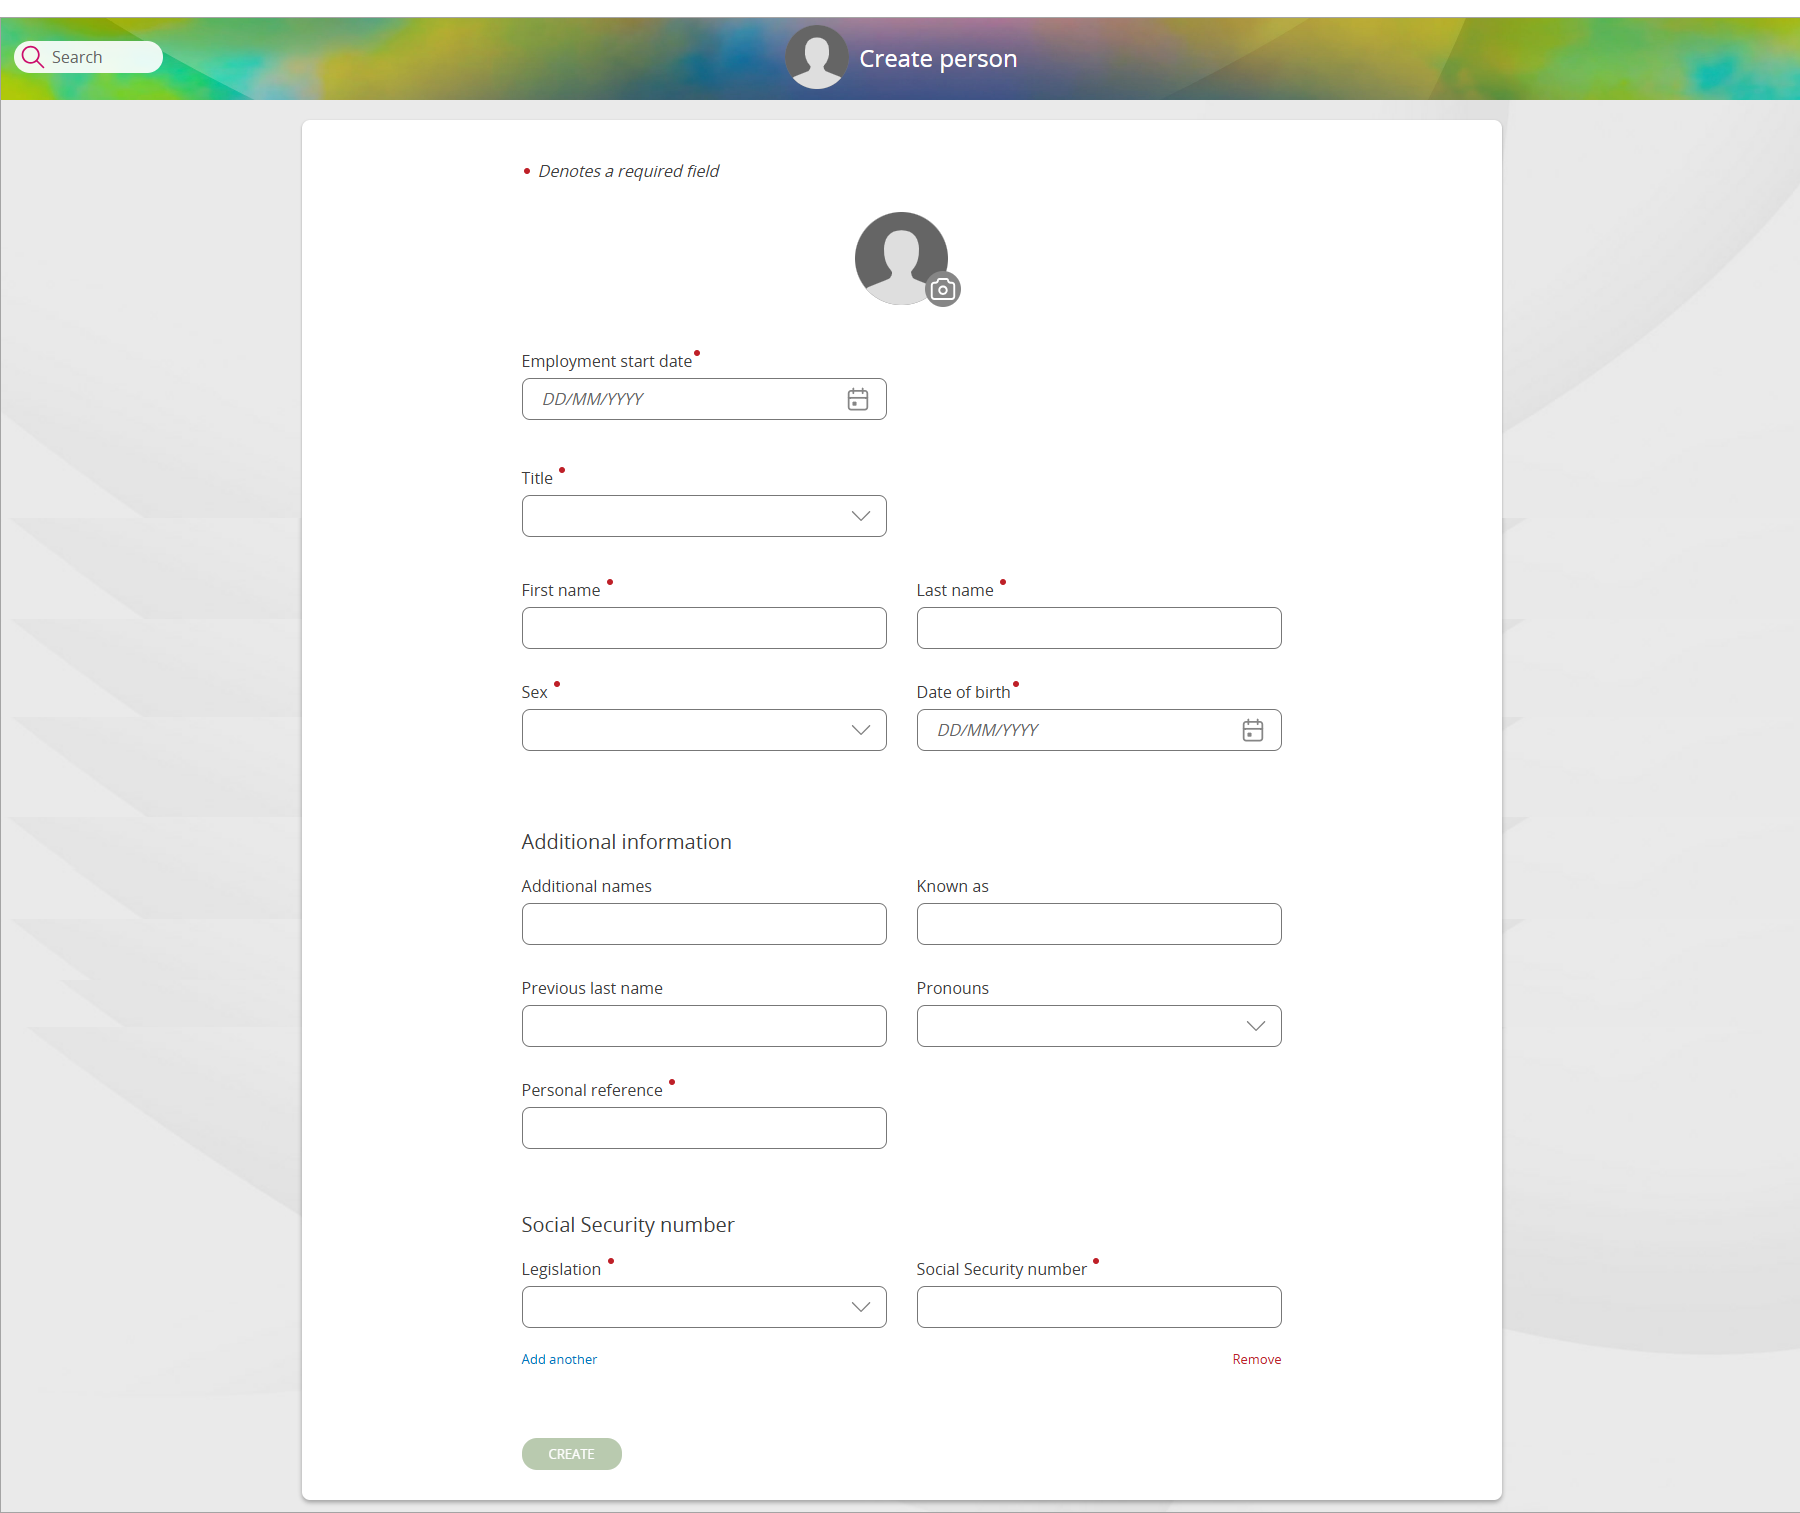This screenshot has width=1800, height=1513.
Task: Click the camera icon to upload photo
Action: [942, 290]
